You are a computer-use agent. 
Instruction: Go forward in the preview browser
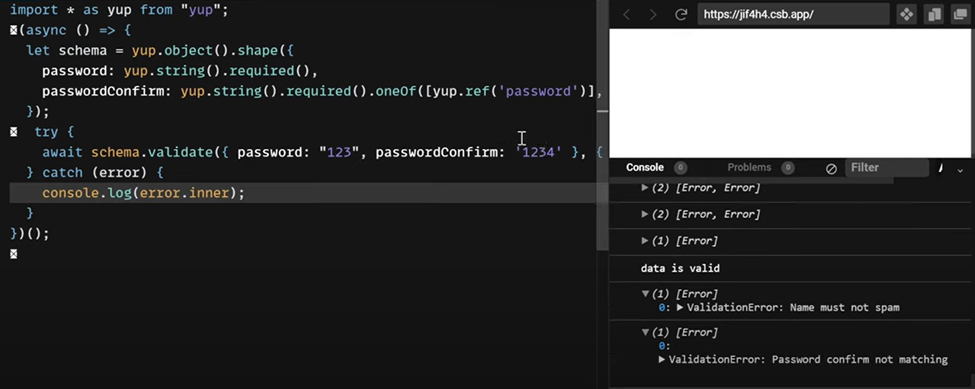[653, 15]
